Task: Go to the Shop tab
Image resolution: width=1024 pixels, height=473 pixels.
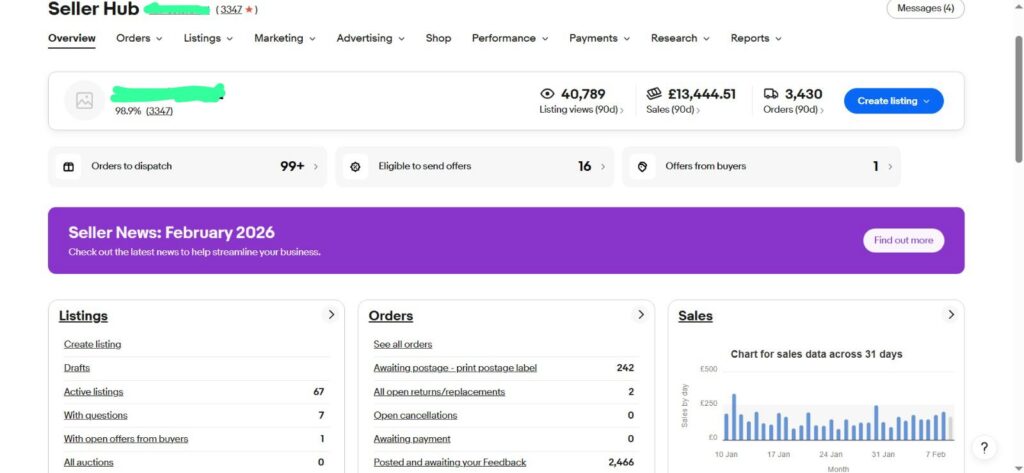Action: coord(438,38)
